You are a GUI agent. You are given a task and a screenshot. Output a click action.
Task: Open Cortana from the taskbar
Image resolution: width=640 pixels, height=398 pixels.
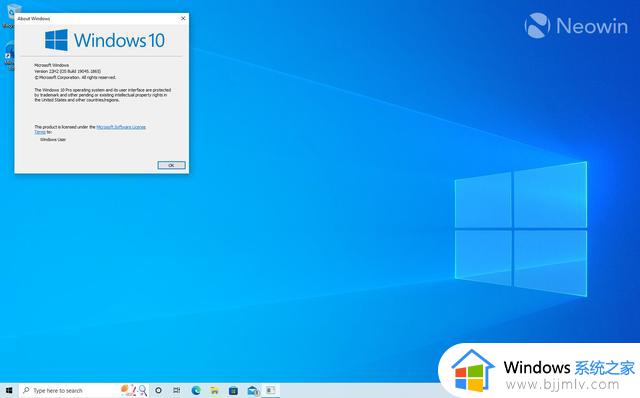pyautogui.click(x=158, y=391)
